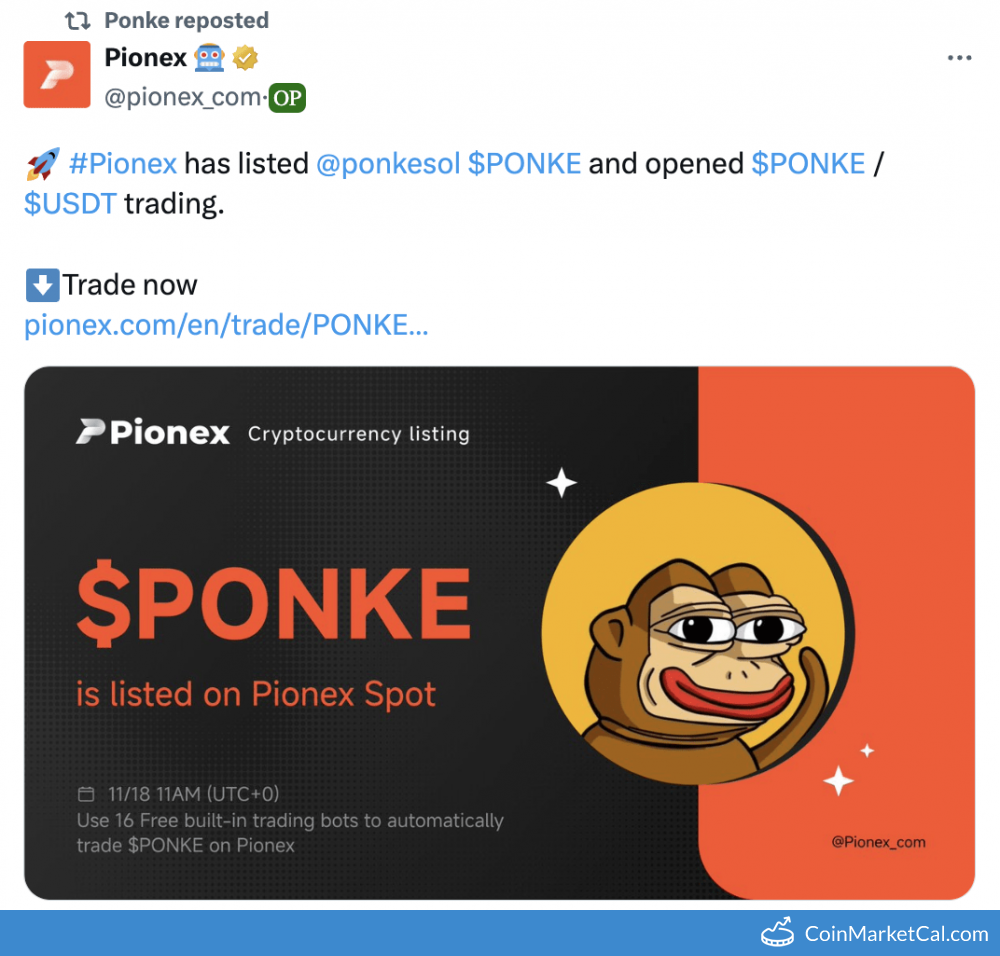Viewport: 1000px width, 956px height.
Task: Click the repost arrows icon
Action: tap(77, 20)
